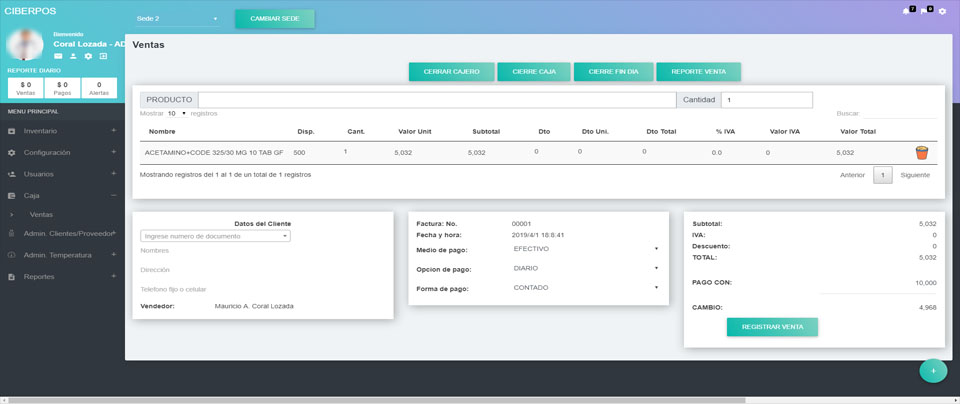Click the Admin. Temperatura info icon

pyautogui.click(x=11, y=255)
